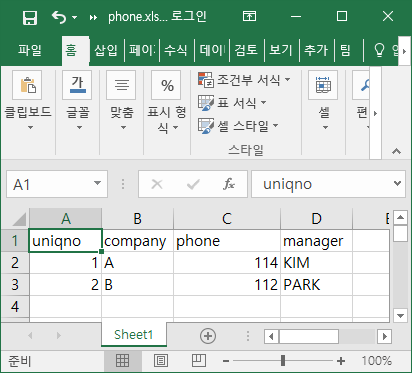Switch to the 추가 ribbon tab
Viewport: 412px width, 373px height.
click(316, 50)
